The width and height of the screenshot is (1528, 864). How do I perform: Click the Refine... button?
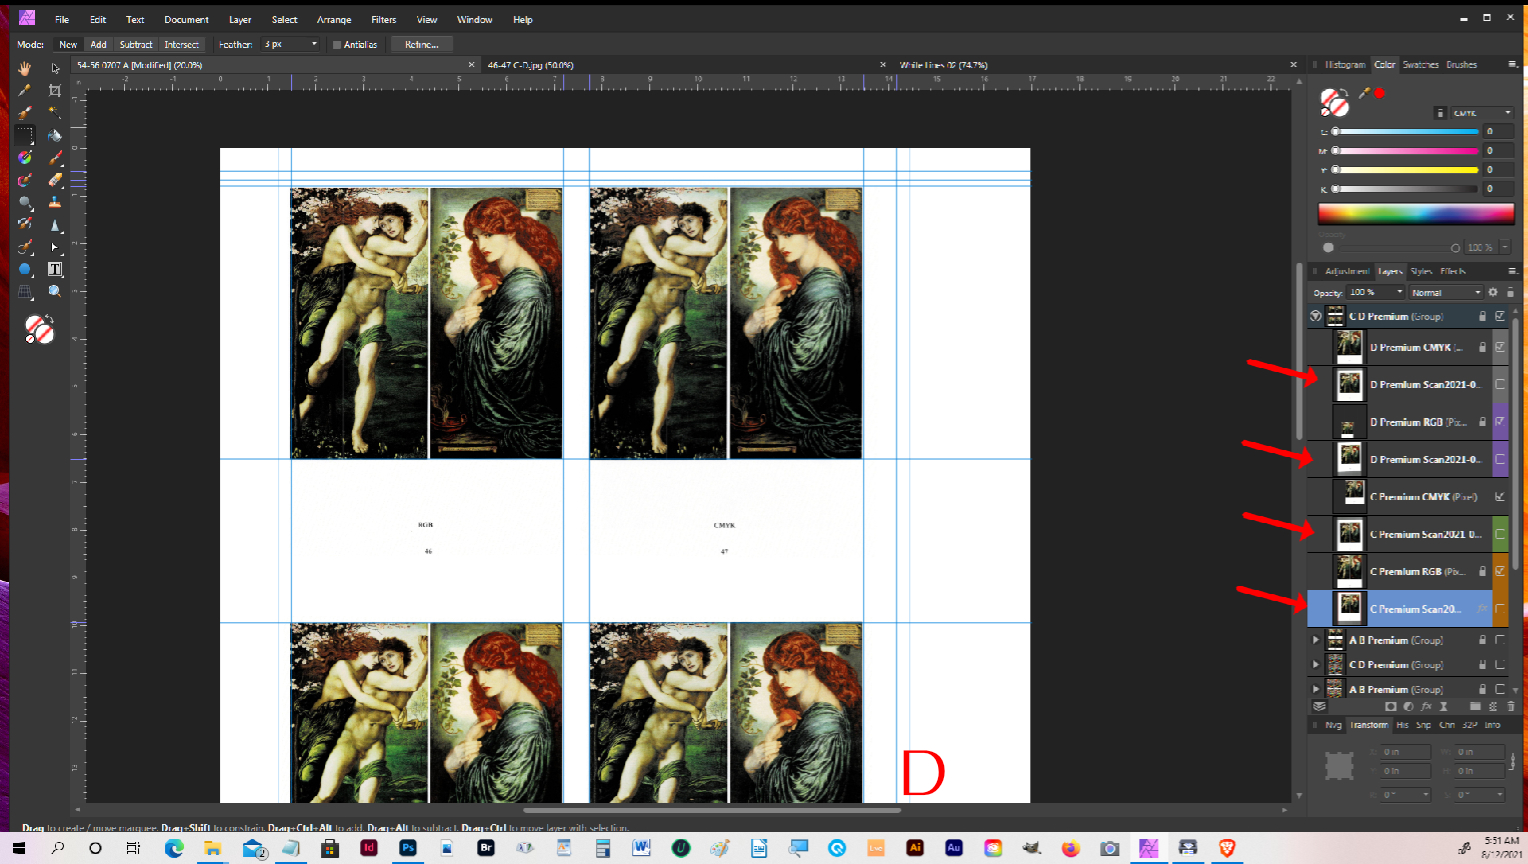coord(421,45)
